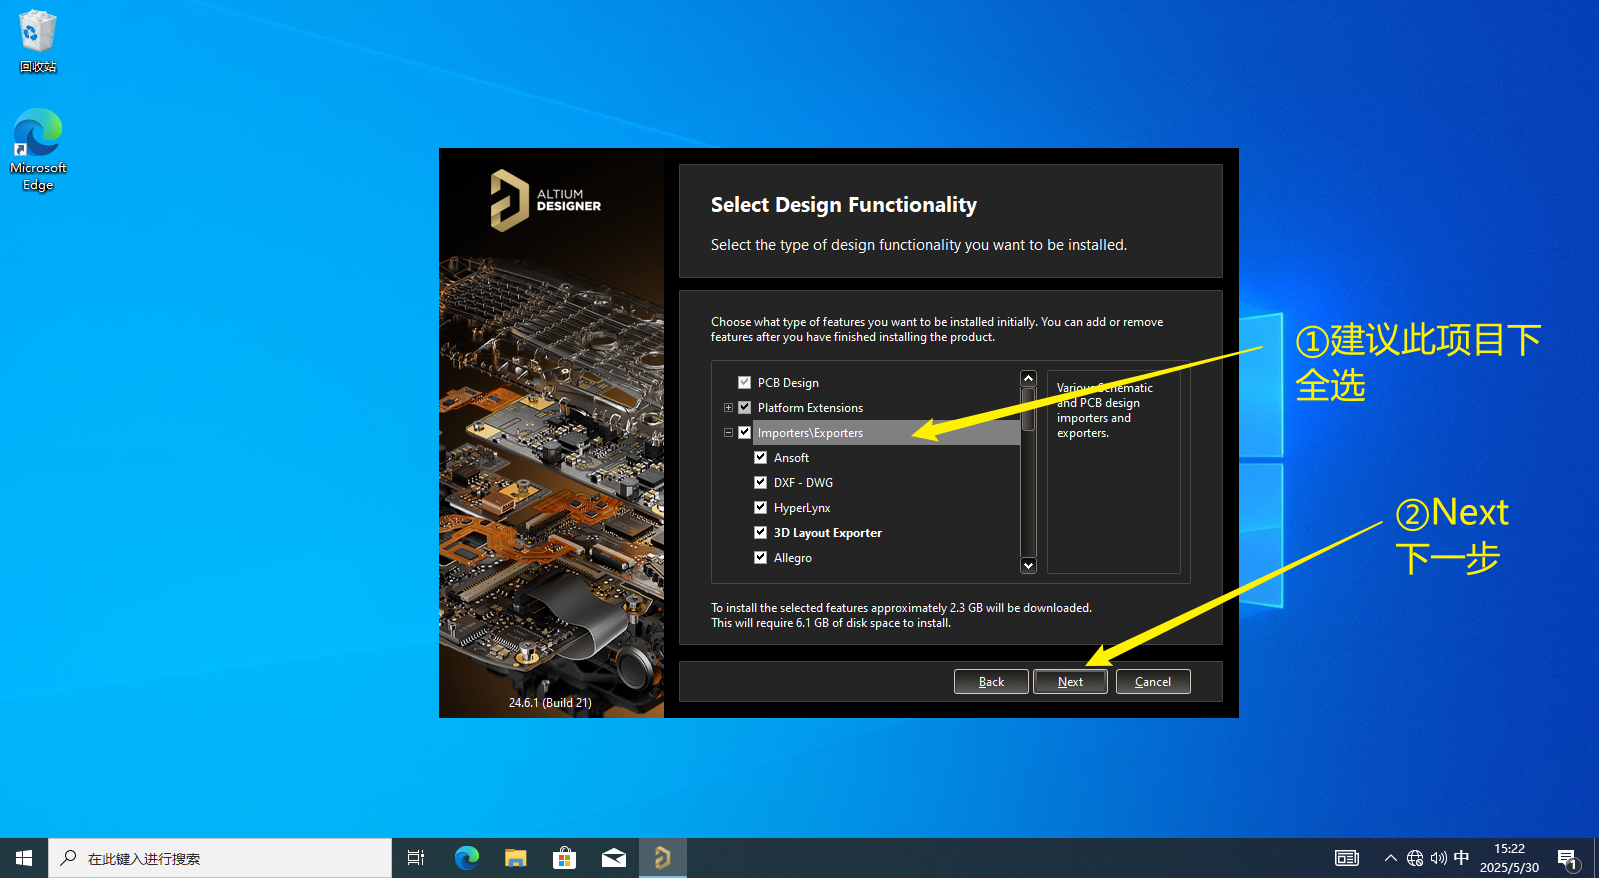Click the feature list scrollbar thumb
The width and height of the screenshot is (1599, 878).
pyautogui.click(x=1028, y=408)
